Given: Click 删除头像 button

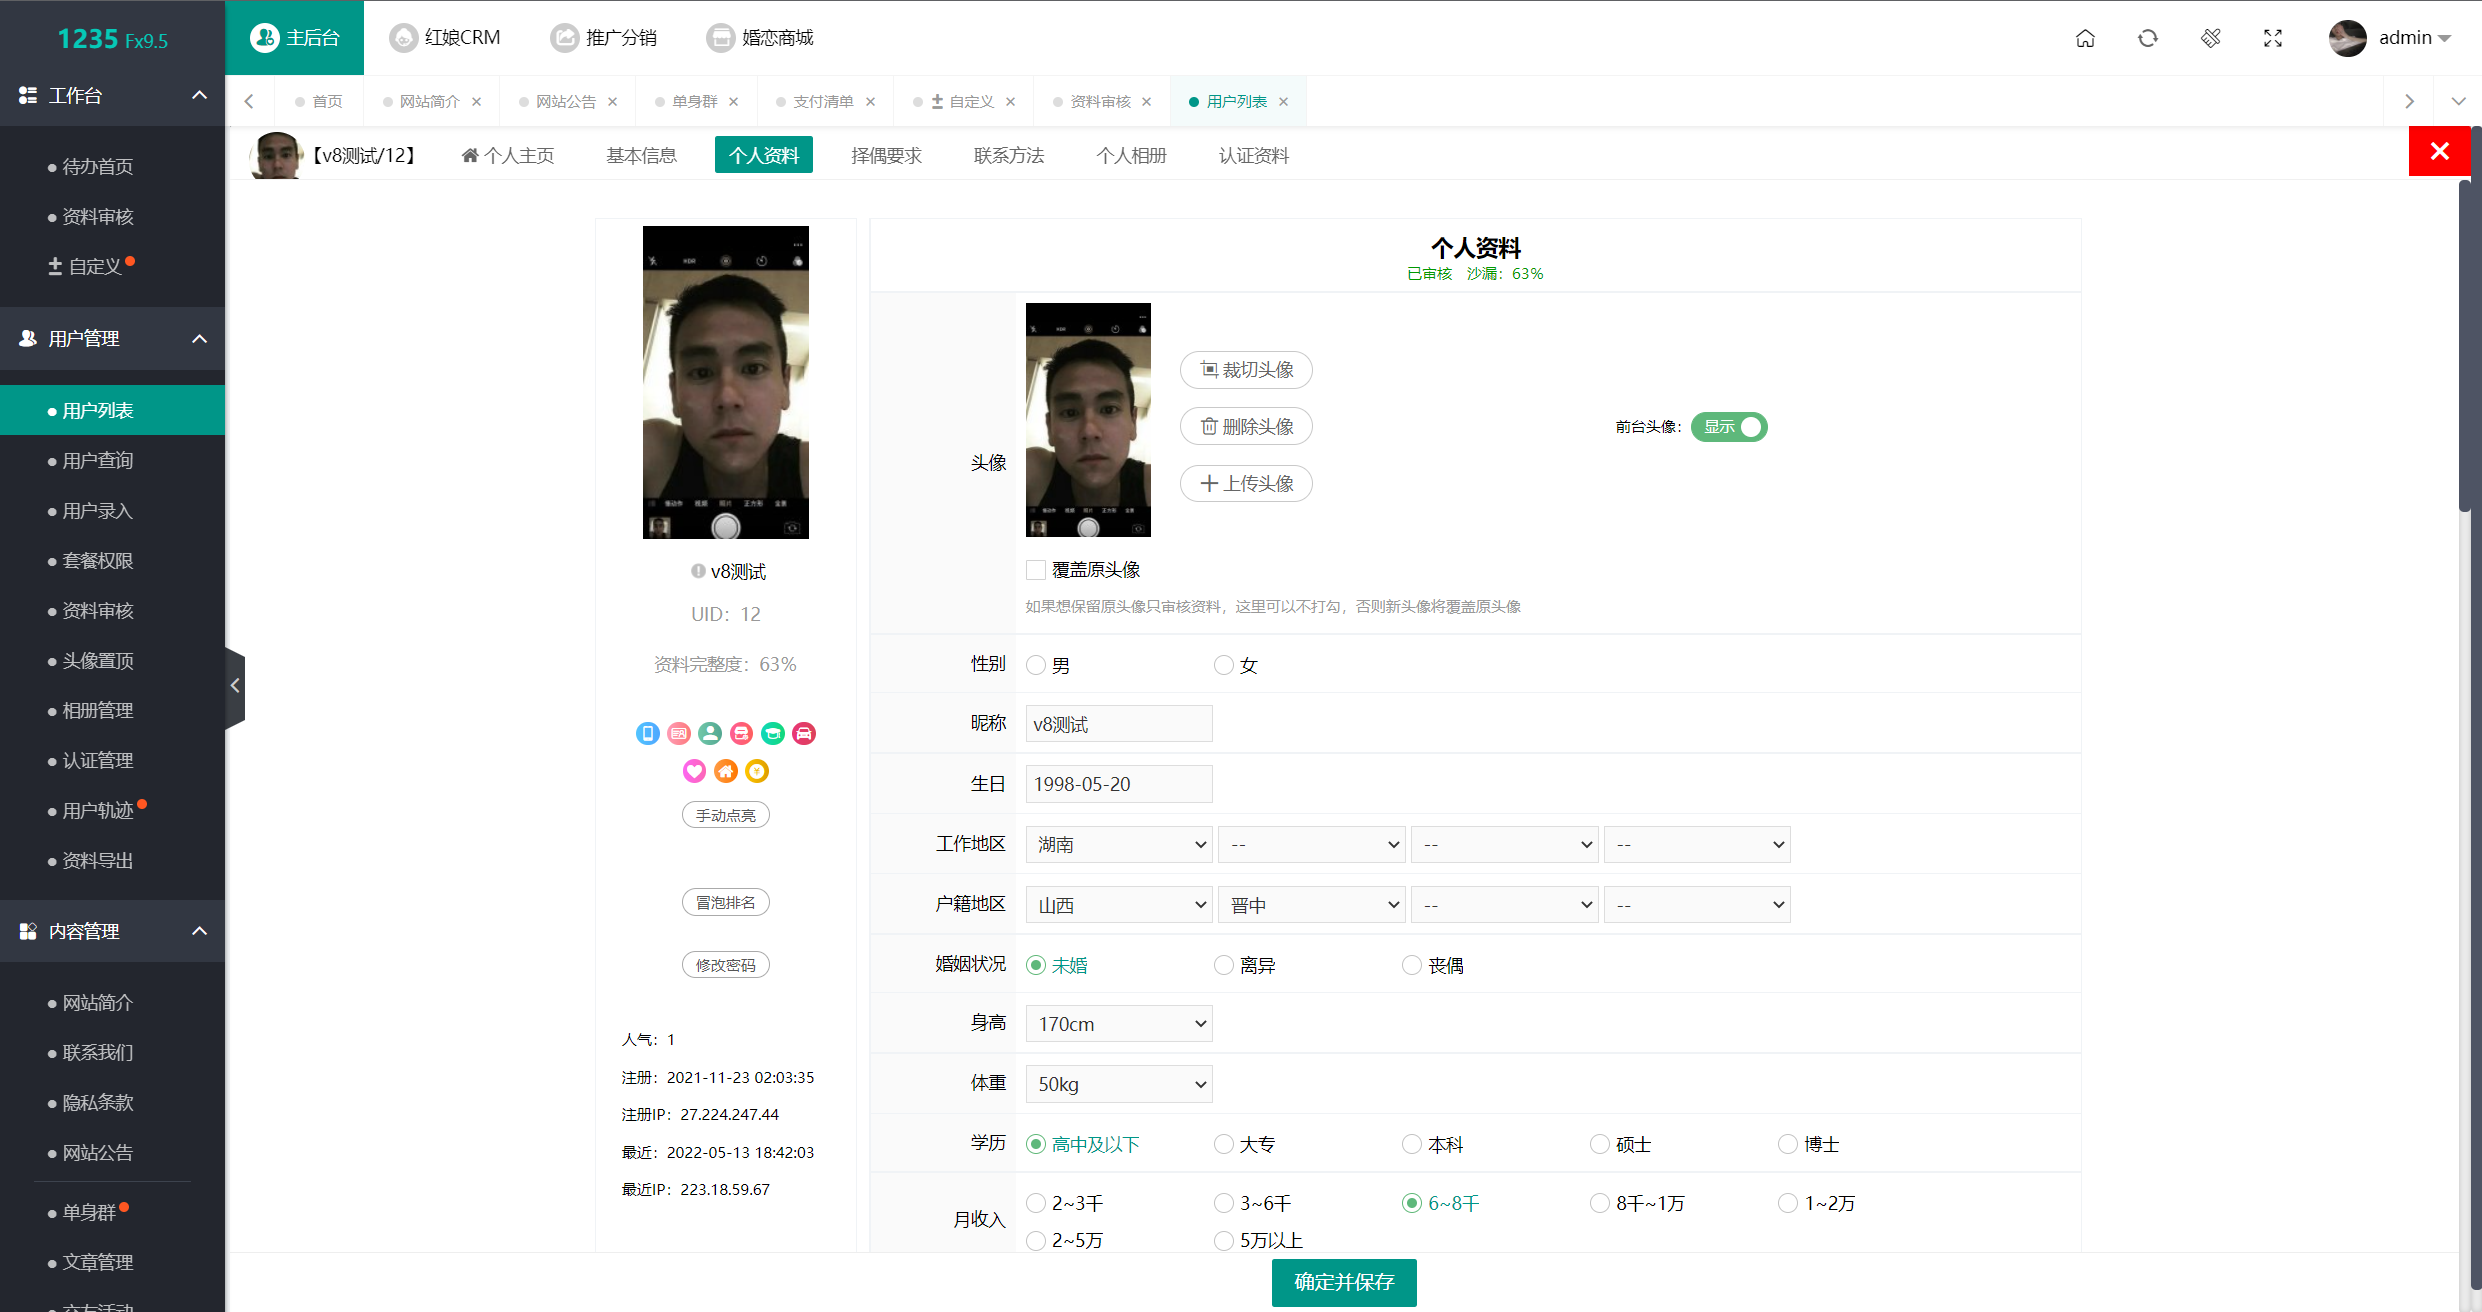Looking at the screenshot, I should (1246, 425).
